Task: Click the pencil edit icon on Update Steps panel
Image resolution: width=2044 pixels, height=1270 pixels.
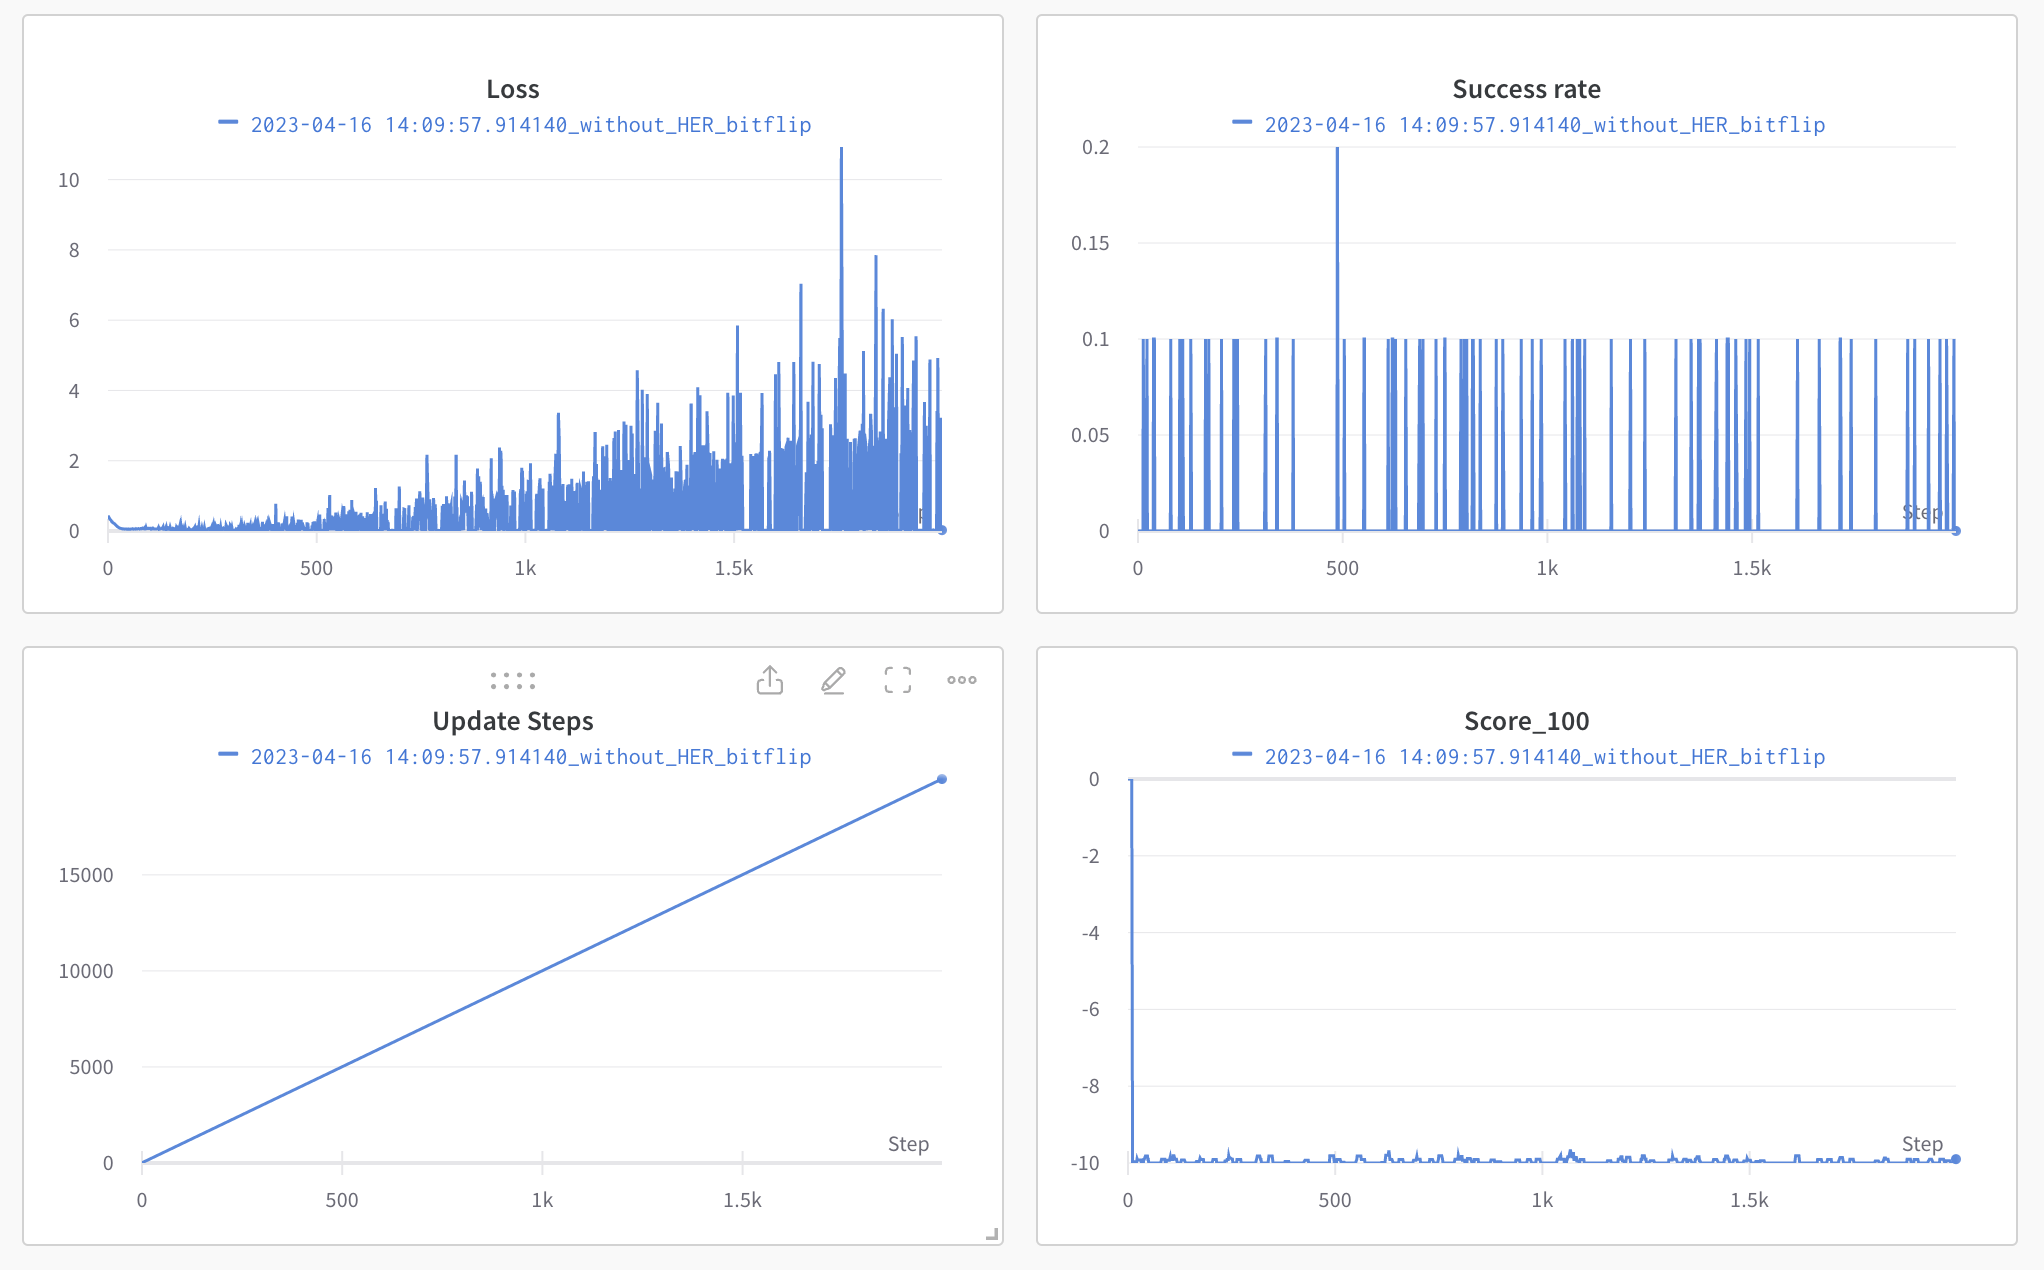Action: (x=834, y=680)
